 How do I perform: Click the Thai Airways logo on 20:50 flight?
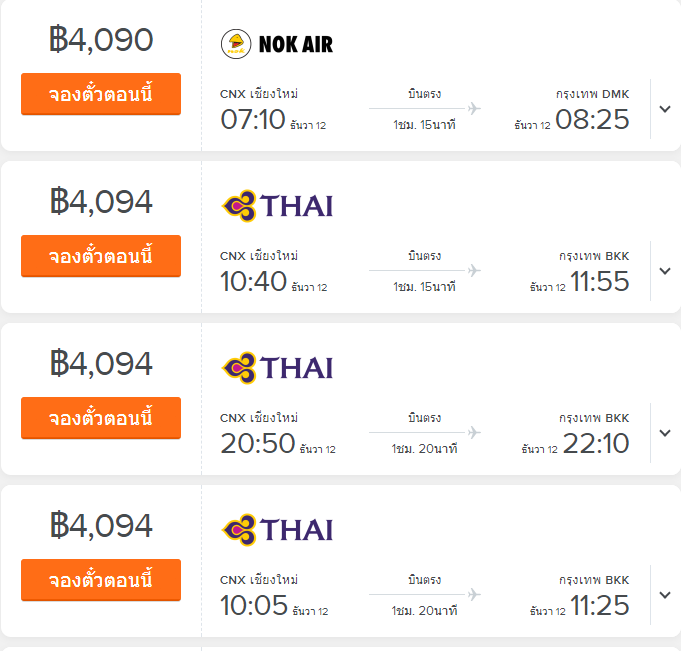(x=277, y=368)
